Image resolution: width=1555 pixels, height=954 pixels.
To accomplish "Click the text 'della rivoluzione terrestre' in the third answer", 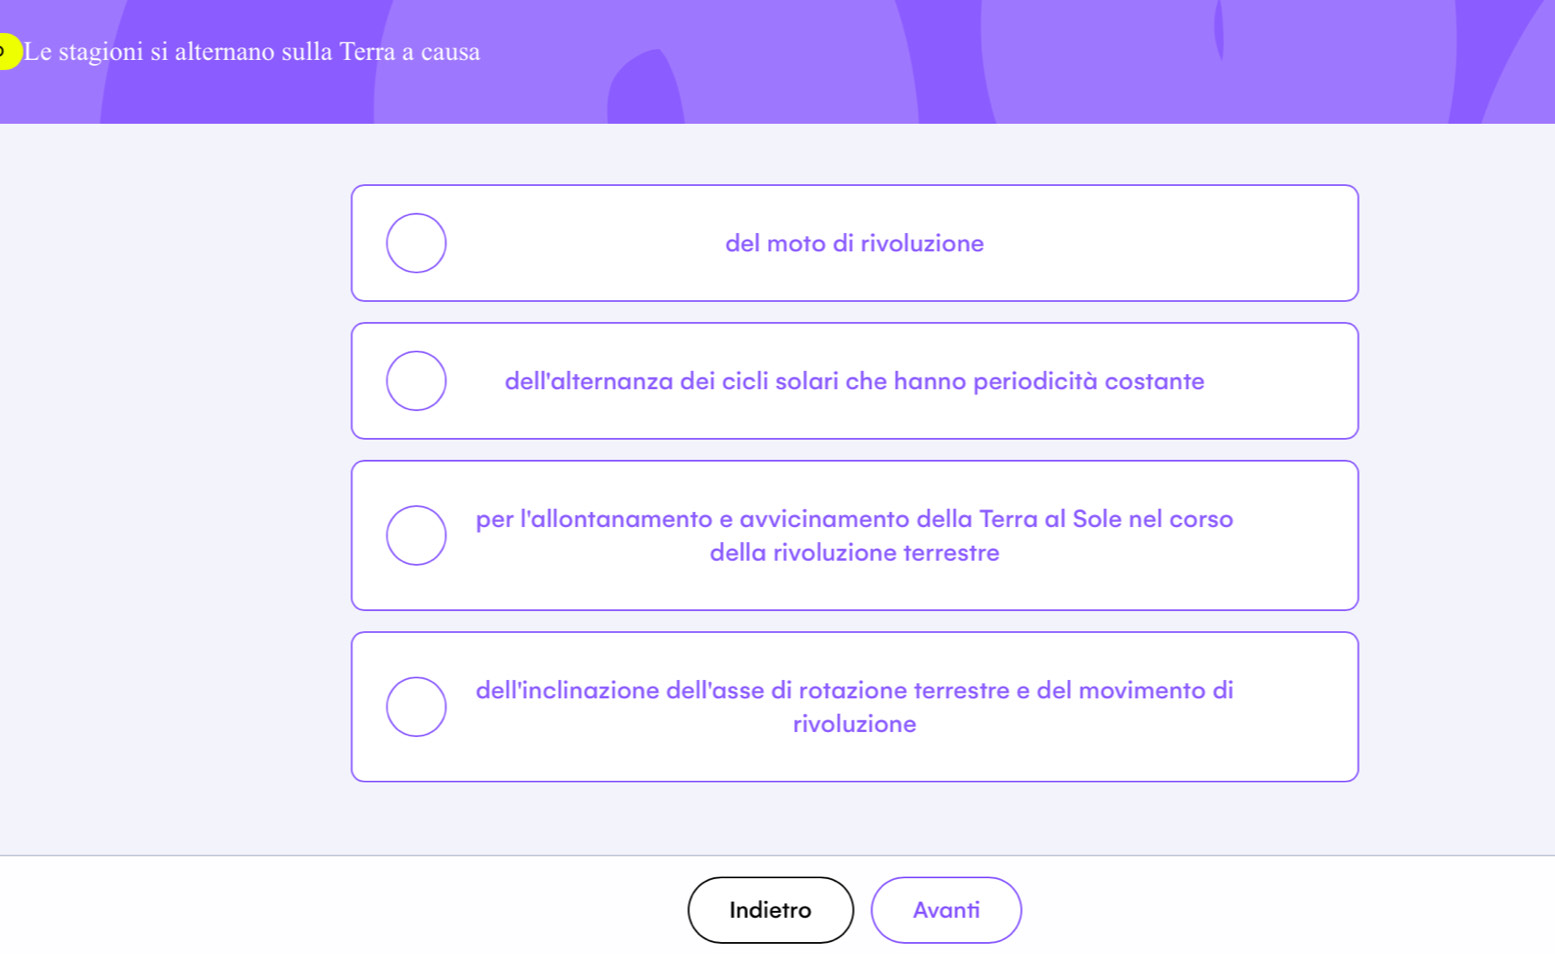I will 854,553.
